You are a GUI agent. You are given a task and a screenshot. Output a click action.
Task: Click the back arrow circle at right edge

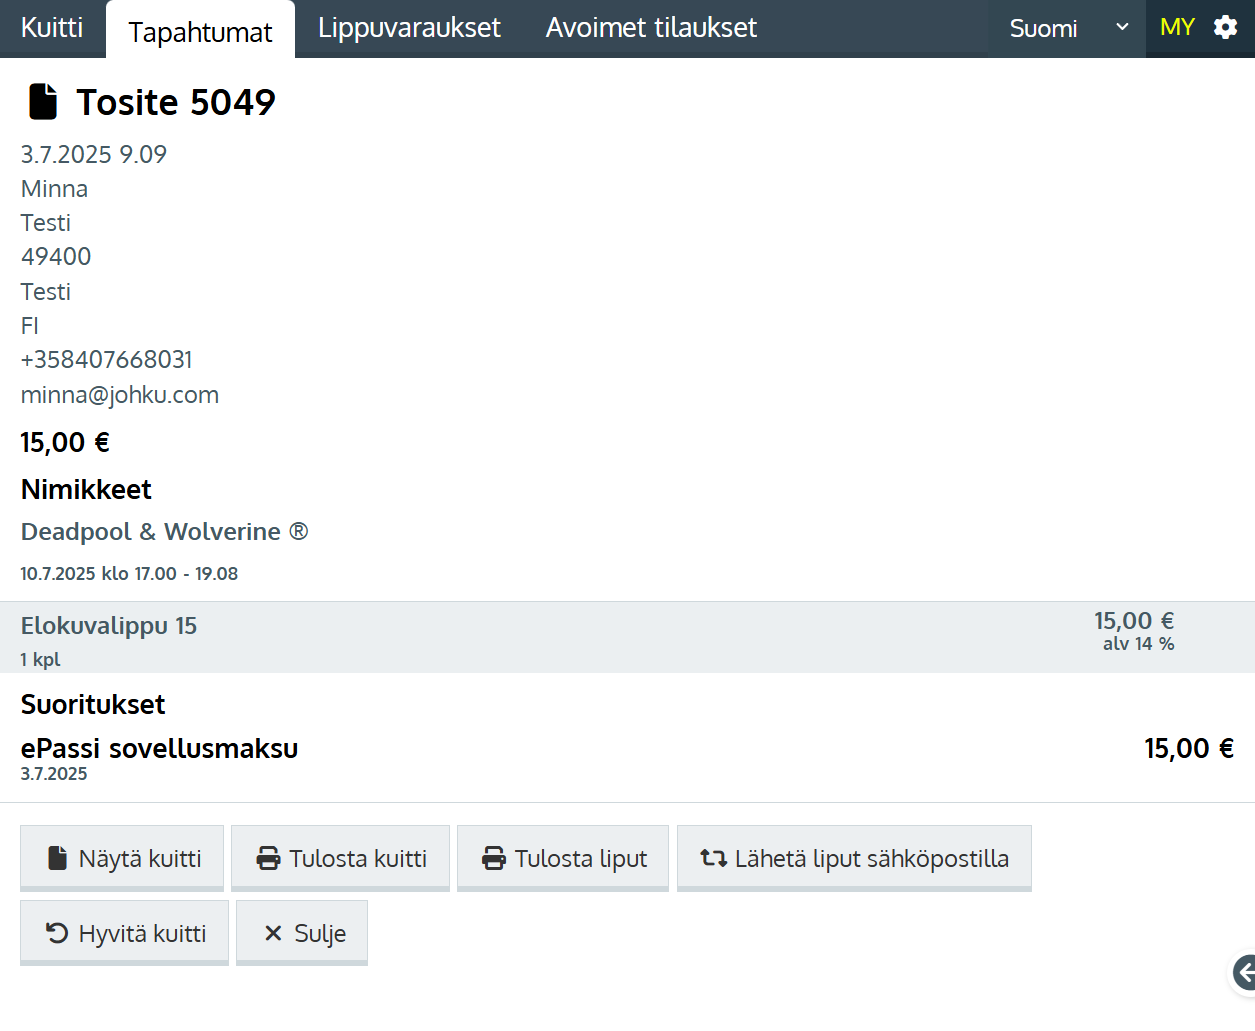pyautogui.click(x=1243, y=971)
